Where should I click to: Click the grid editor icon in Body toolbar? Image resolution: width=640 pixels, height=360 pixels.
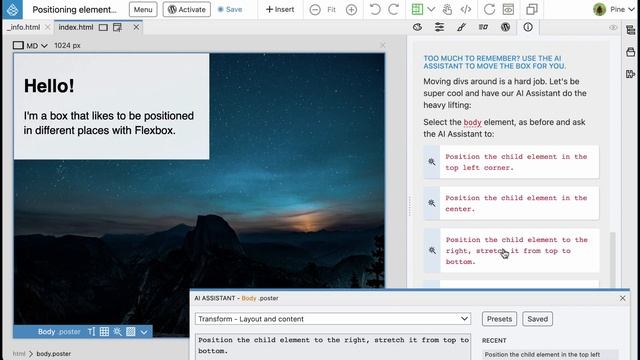(x=104, y=331)
